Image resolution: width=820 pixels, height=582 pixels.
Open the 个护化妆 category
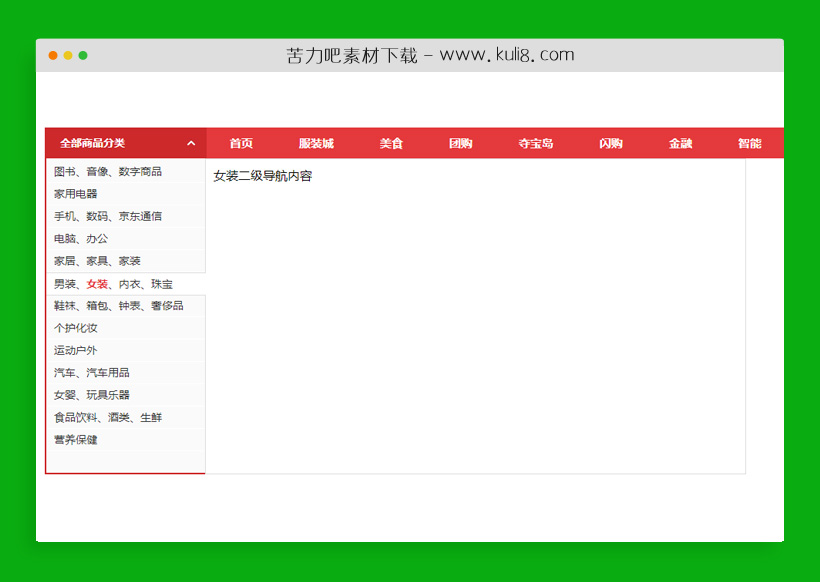click(77, 327)
